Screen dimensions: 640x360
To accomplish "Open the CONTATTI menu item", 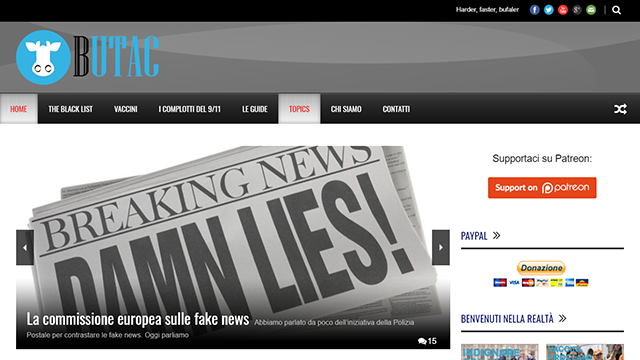I will click(396, 109).
